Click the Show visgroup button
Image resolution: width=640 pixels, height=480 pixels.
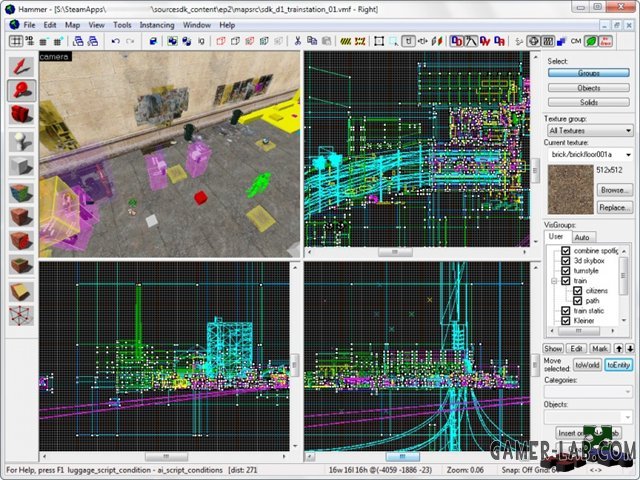(553, 349)
